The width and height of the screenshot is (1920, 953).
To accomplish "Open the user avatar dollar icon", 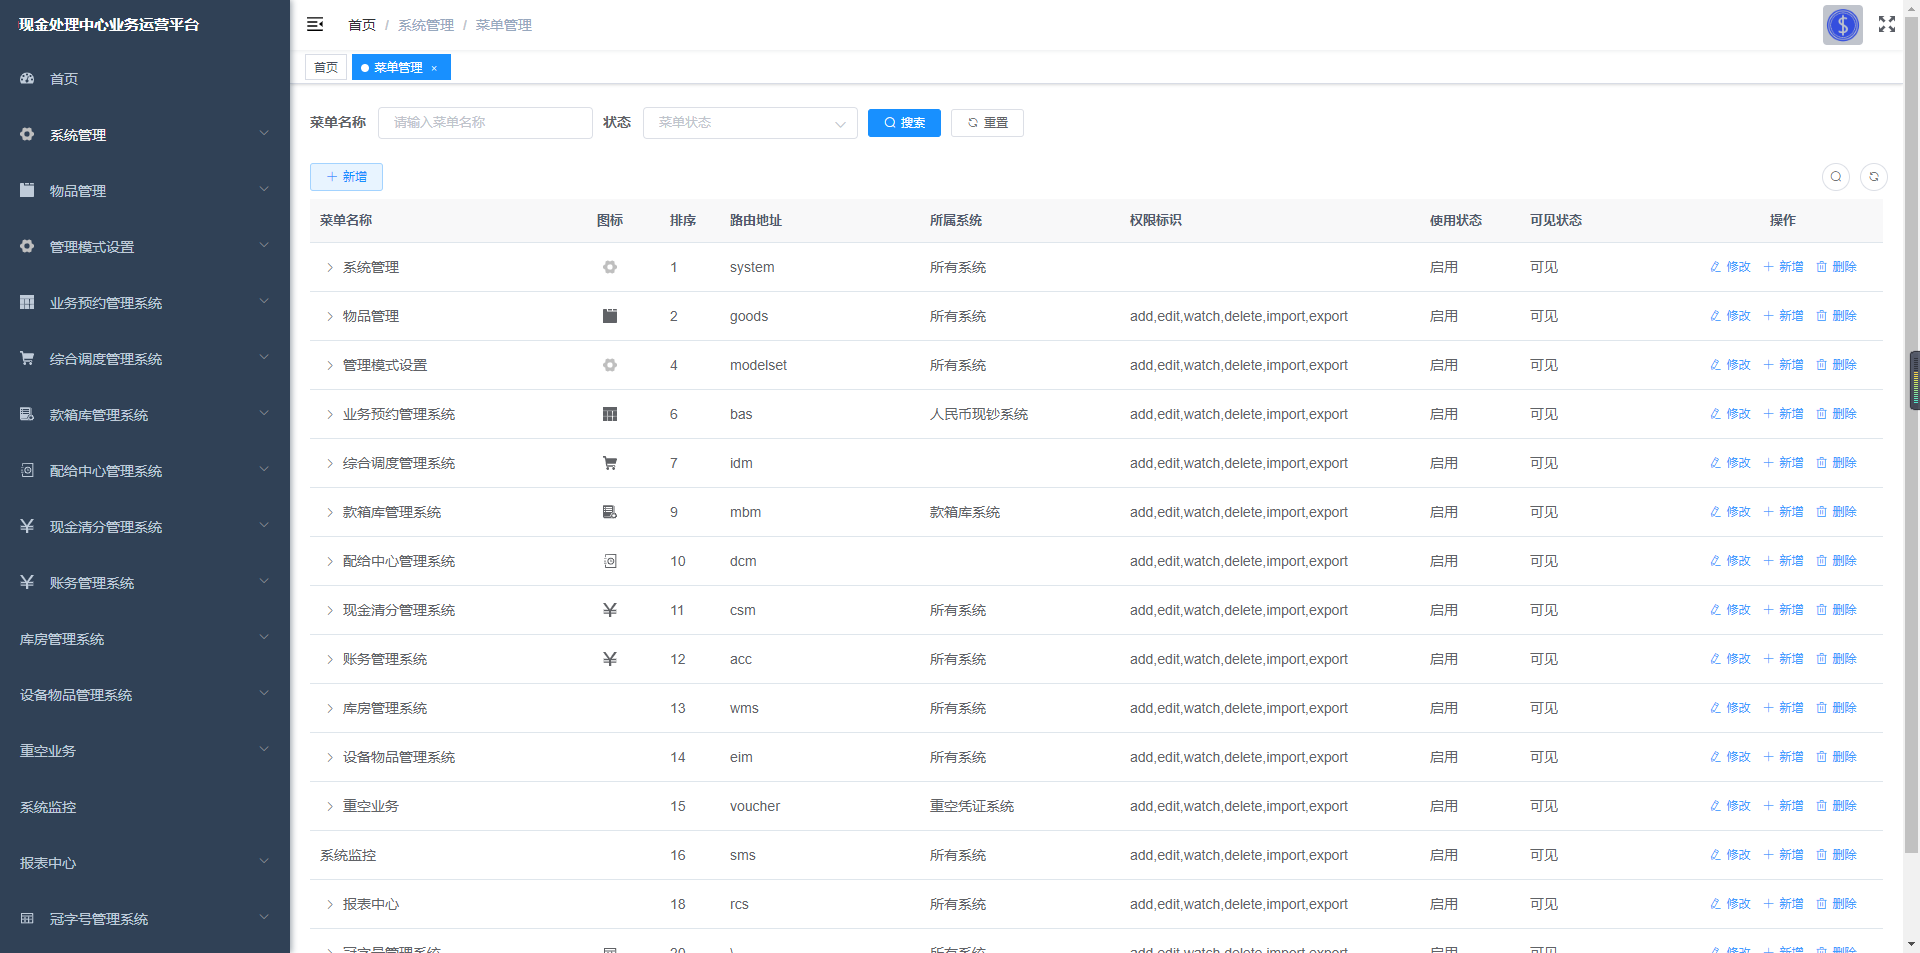I will 1842,25.
